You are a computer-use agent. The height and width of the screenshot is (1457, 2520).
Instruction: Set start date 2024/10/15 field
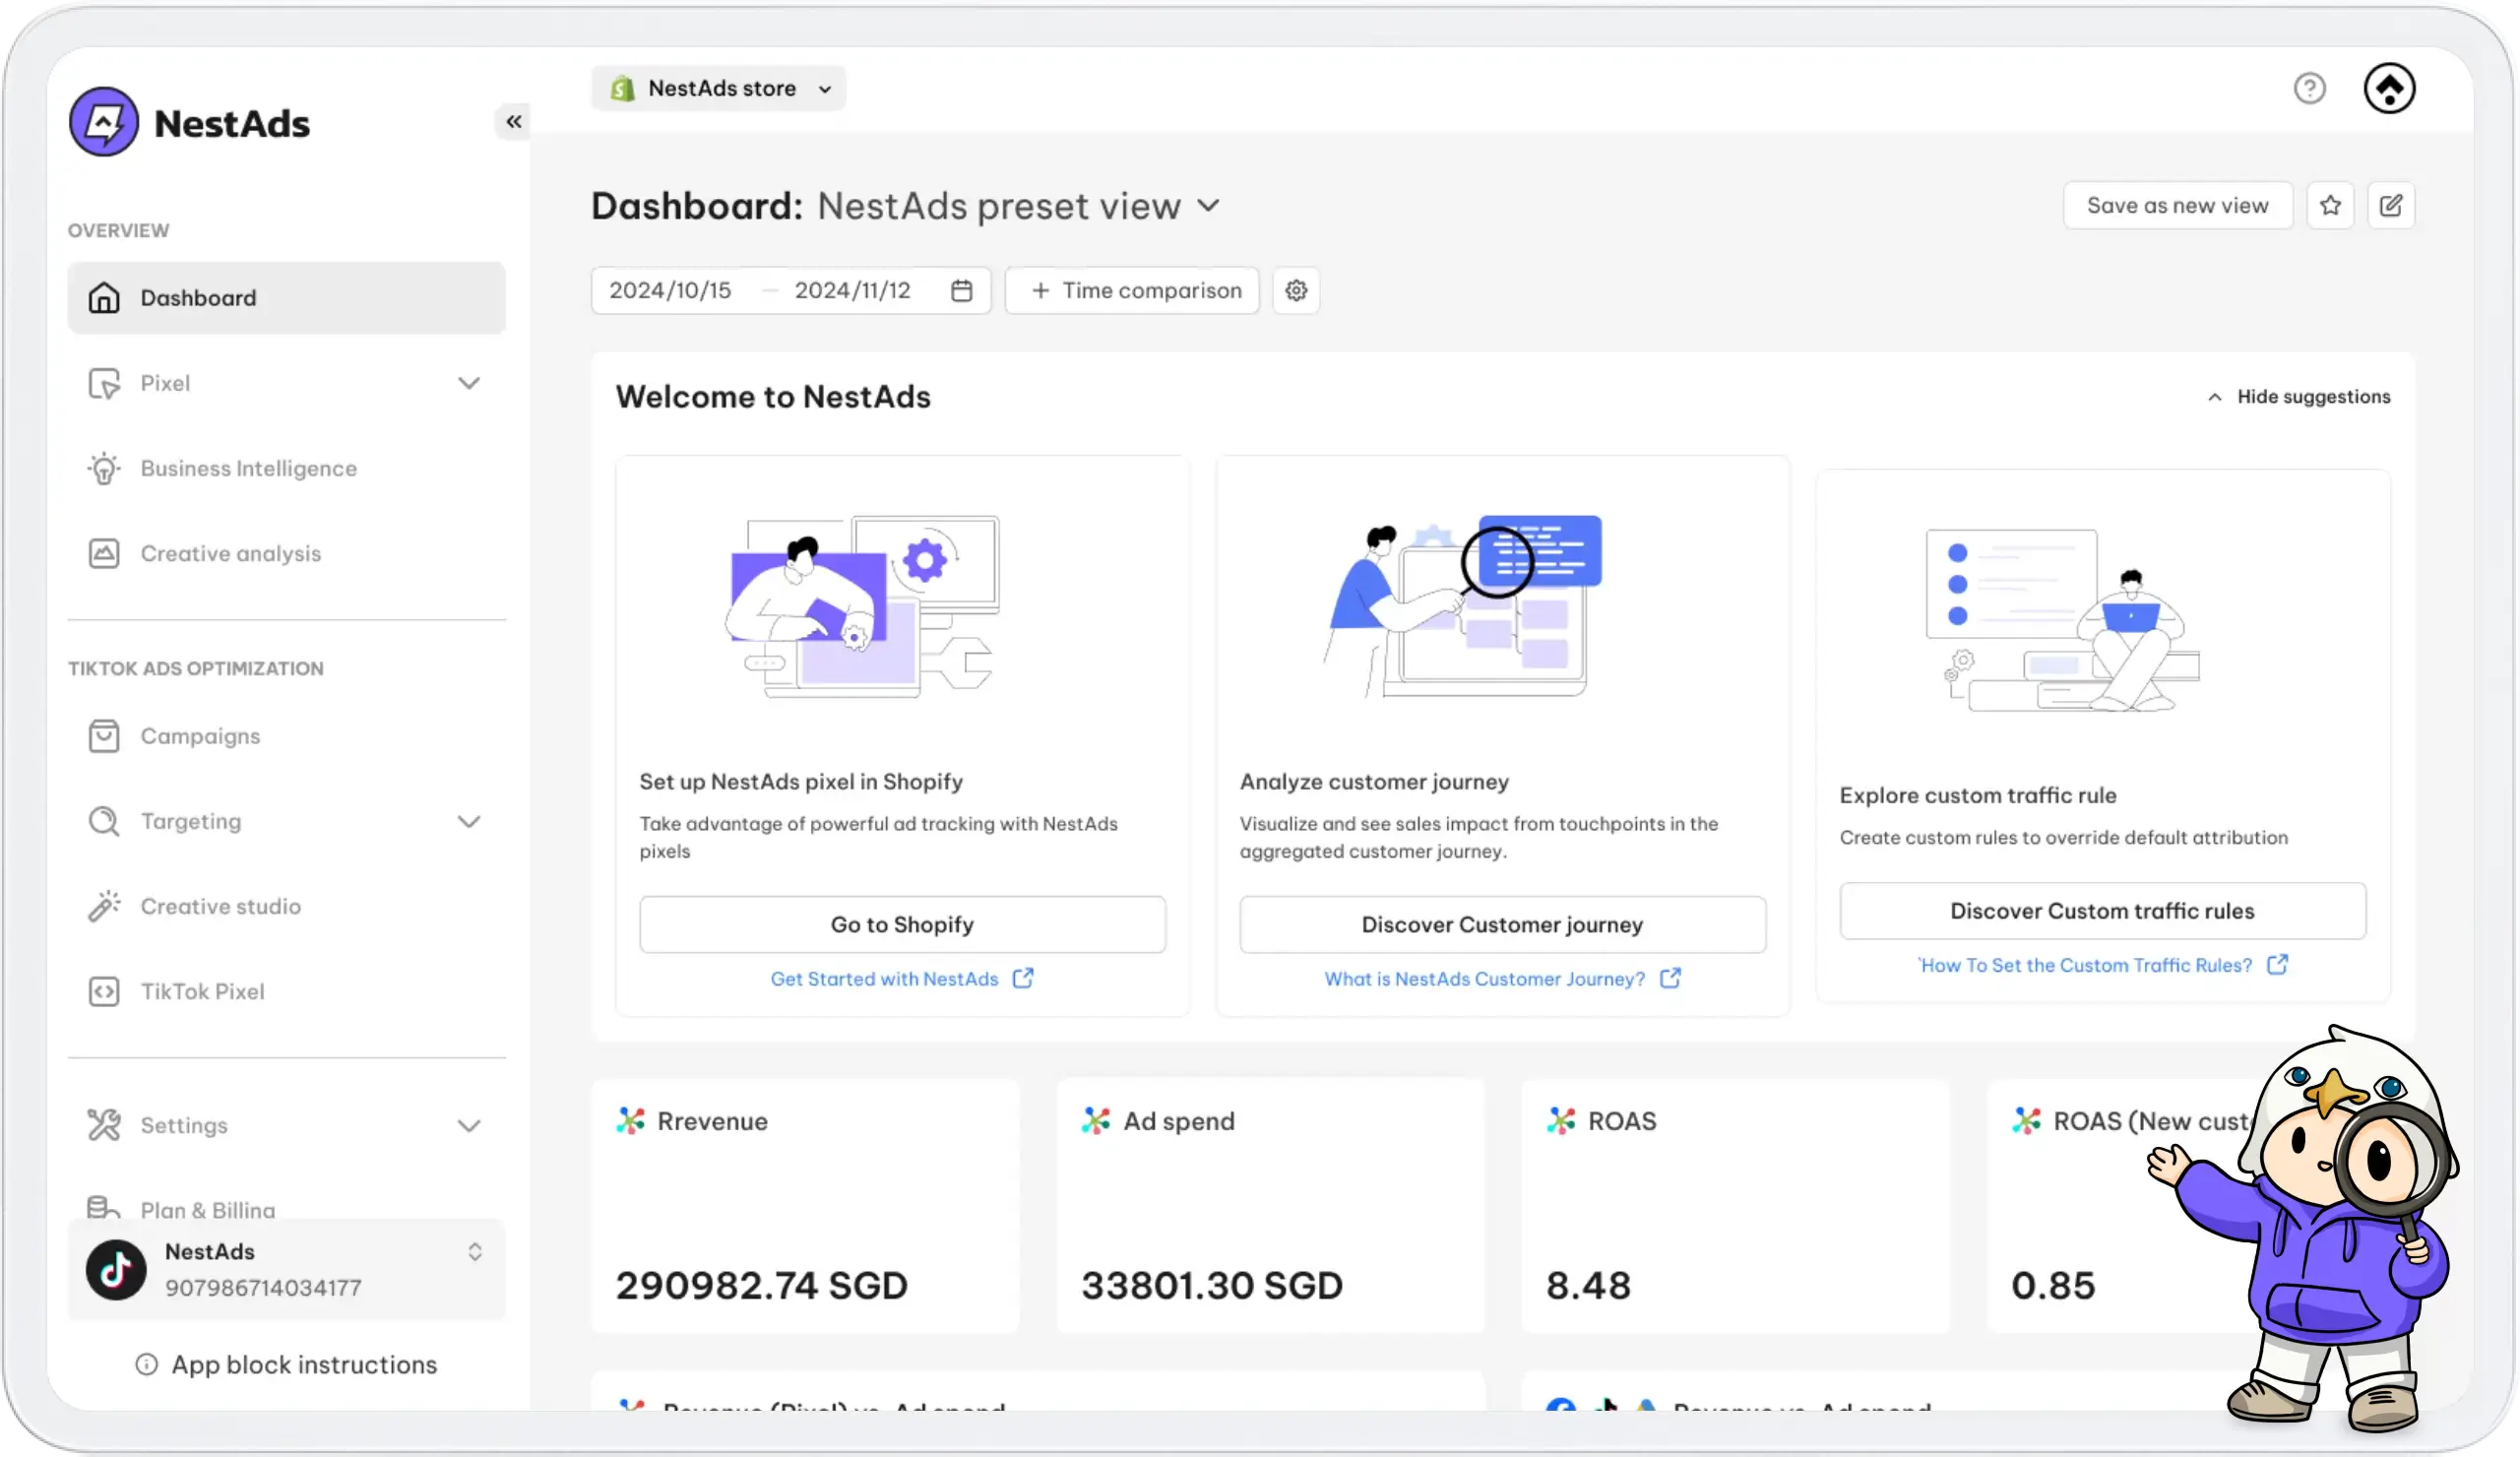coord(670,290)
